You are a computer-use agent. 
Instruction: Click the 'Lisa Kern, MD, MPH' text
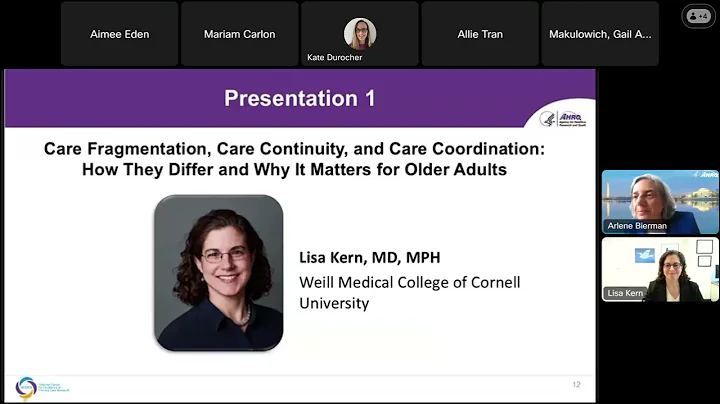pyautogui.click(x=370, y=258)
